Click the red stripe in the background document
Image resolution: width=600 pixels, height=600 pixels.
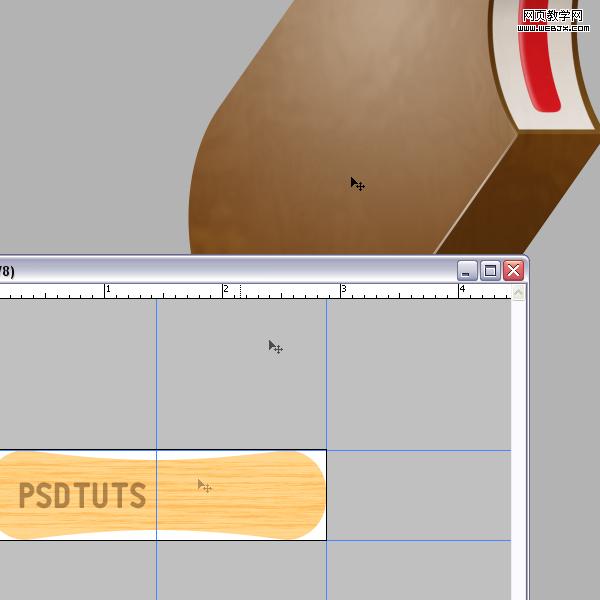[538, 57]
